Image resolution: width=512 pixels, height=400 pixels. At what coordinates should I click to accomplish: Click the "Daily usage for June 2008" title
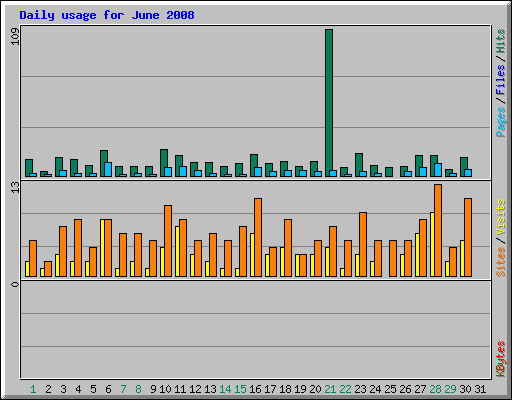(x=107, y=15)
